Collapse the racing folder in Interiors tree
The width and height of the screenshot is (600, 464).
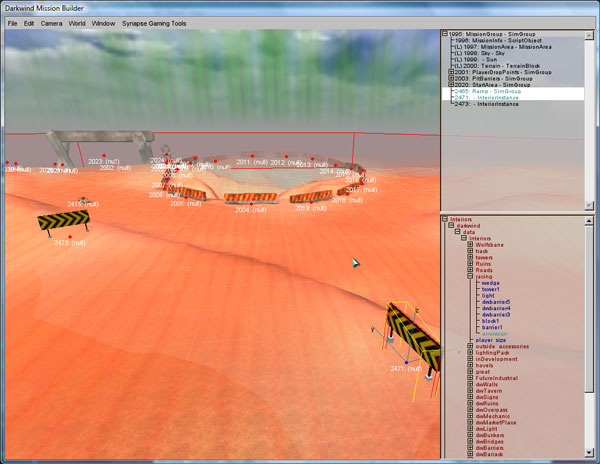(x=470, y=277)
